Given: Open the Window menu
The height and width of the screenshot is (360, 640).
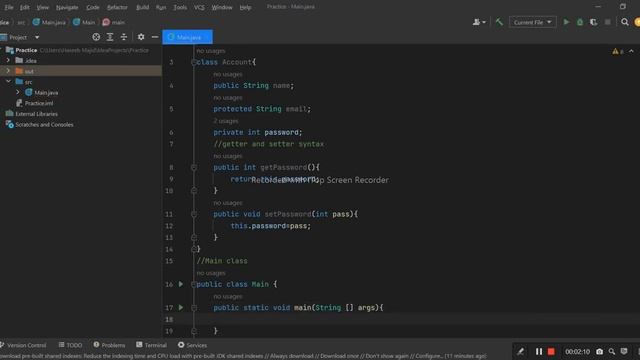Looking at the screenshot, I should pyautogui.click(x=222, y=7).
